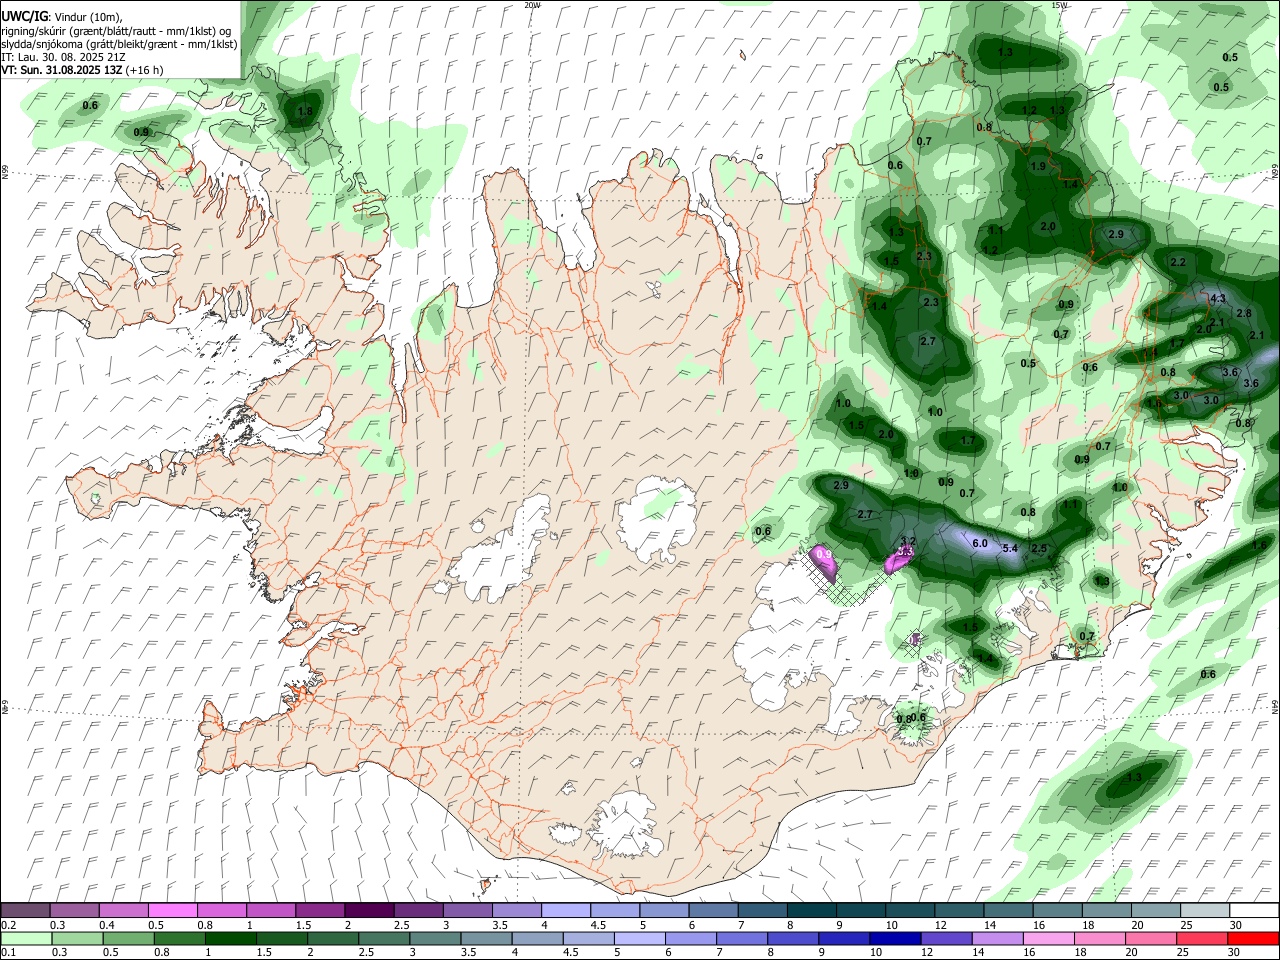Click the 4.3 value near the east coast
This screenshot has width=1280, height=960.
[x=1218, y=298]
